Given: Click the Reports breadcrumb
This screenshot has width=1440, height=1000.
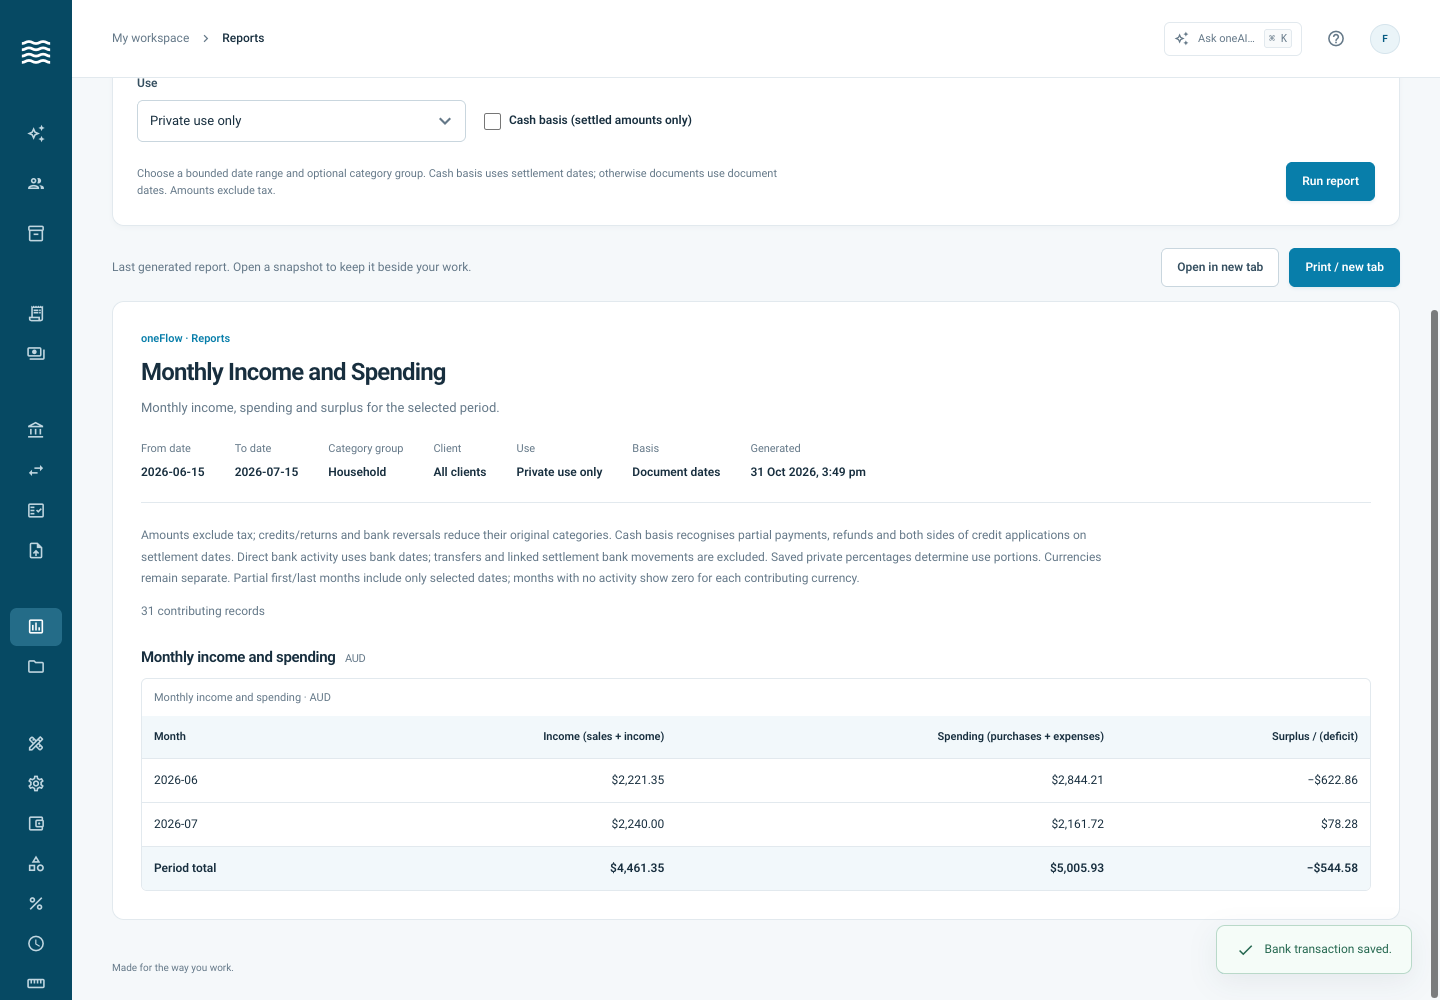Looking at the screenshot, I should pyautogui.click(x=243, y=38).
